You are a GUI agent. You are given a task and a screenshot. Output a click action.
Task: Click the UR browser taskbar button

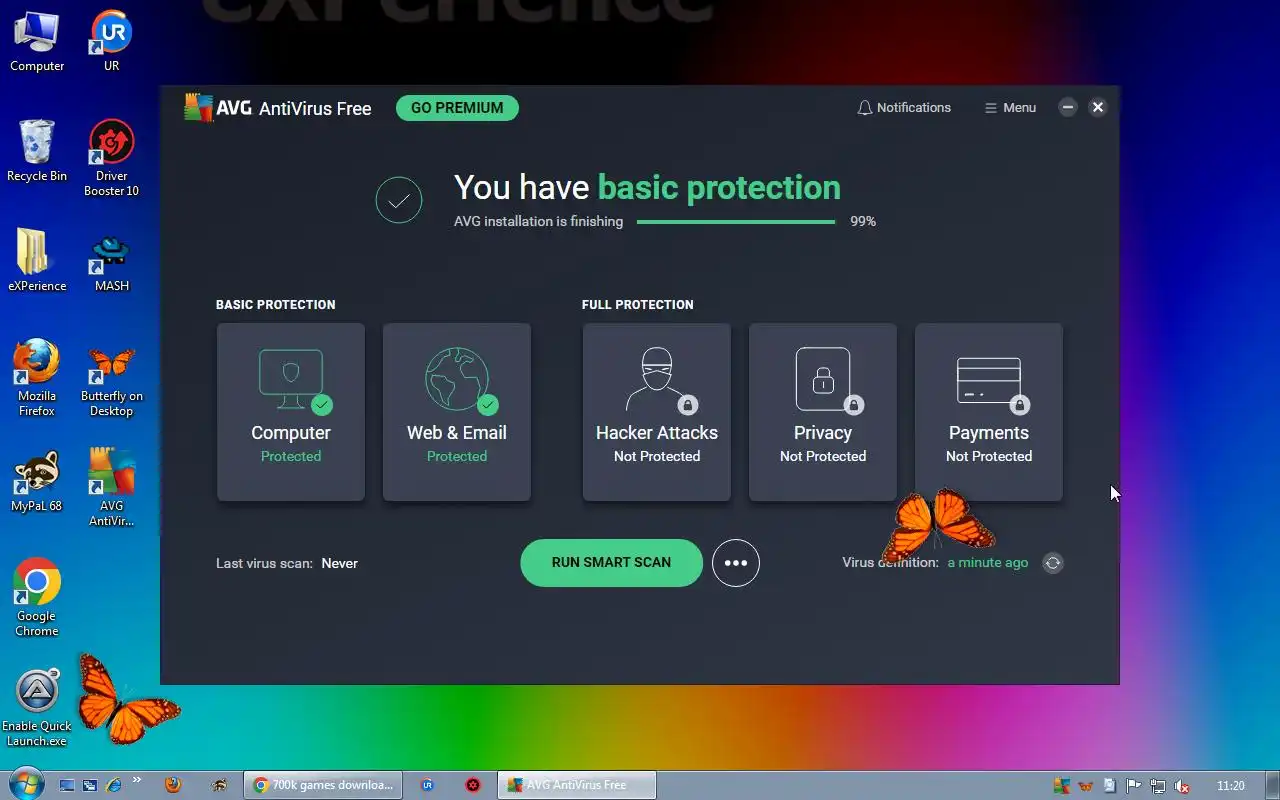pos(427,785)
